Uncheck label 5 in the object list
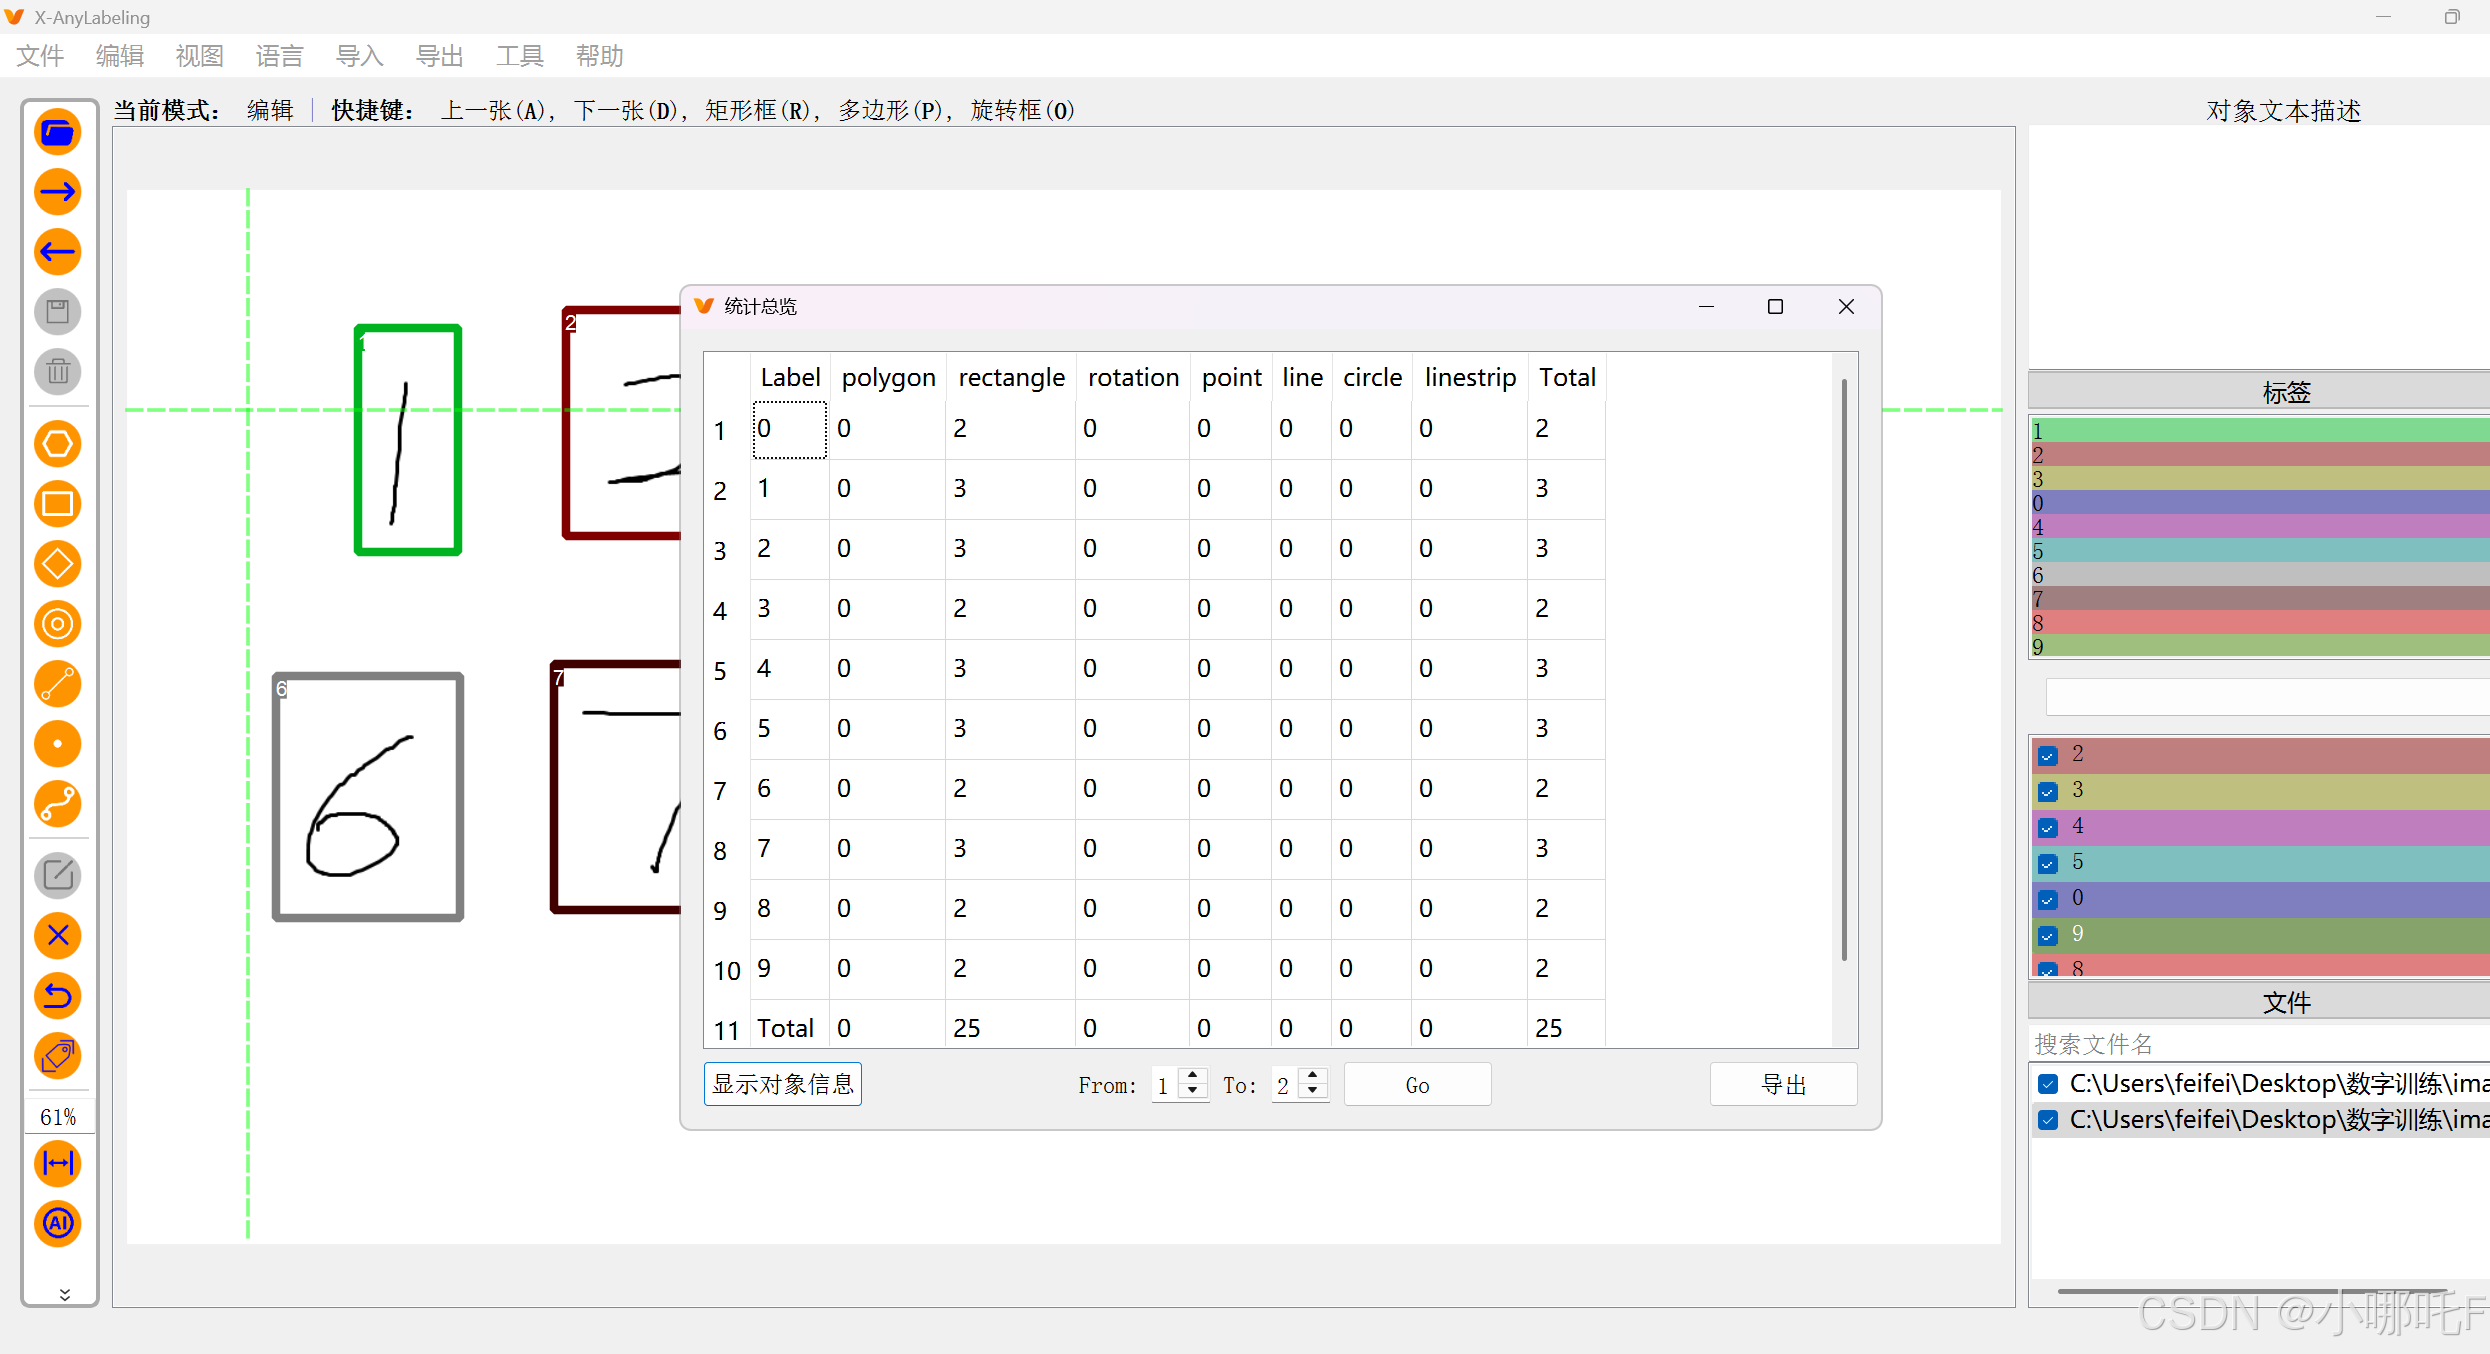The height and width of the screenshot is (1354, 2490). tap(2049, 863)
